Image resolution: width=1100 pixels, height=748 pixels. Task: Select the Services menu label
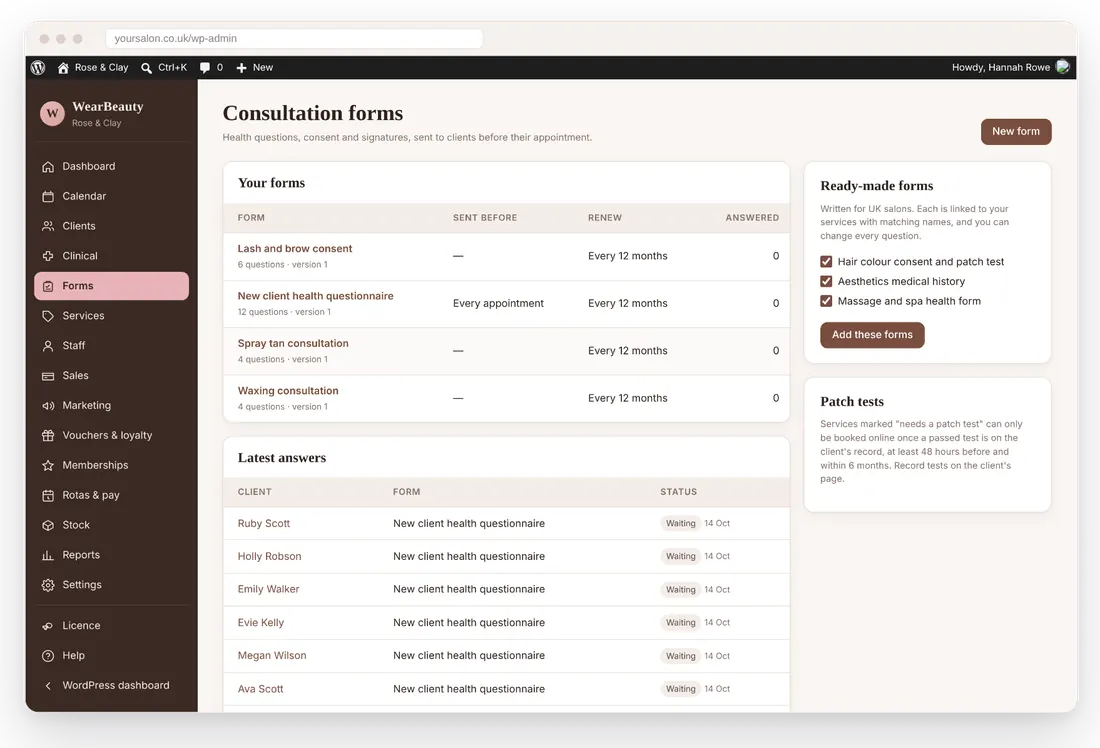(83, 316)
